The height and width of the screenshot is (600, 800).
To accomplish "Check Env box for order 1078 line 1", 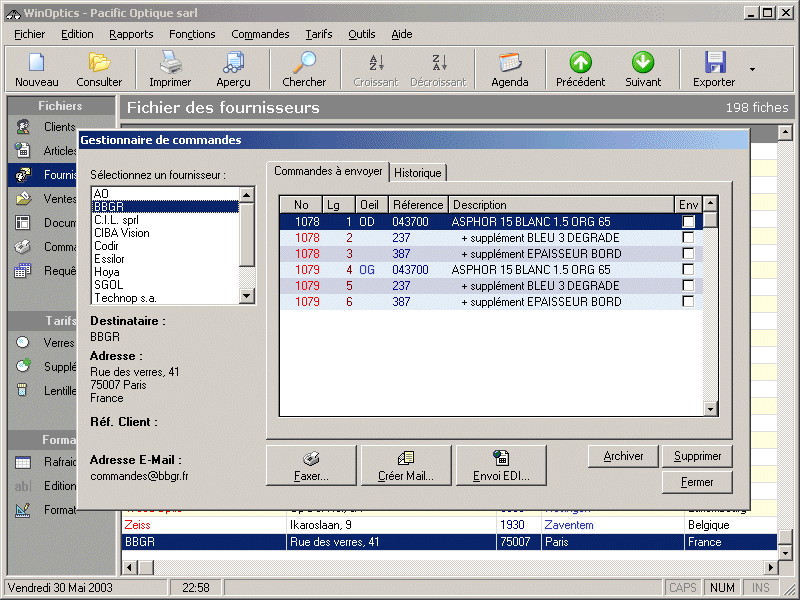I will point(688,222).
